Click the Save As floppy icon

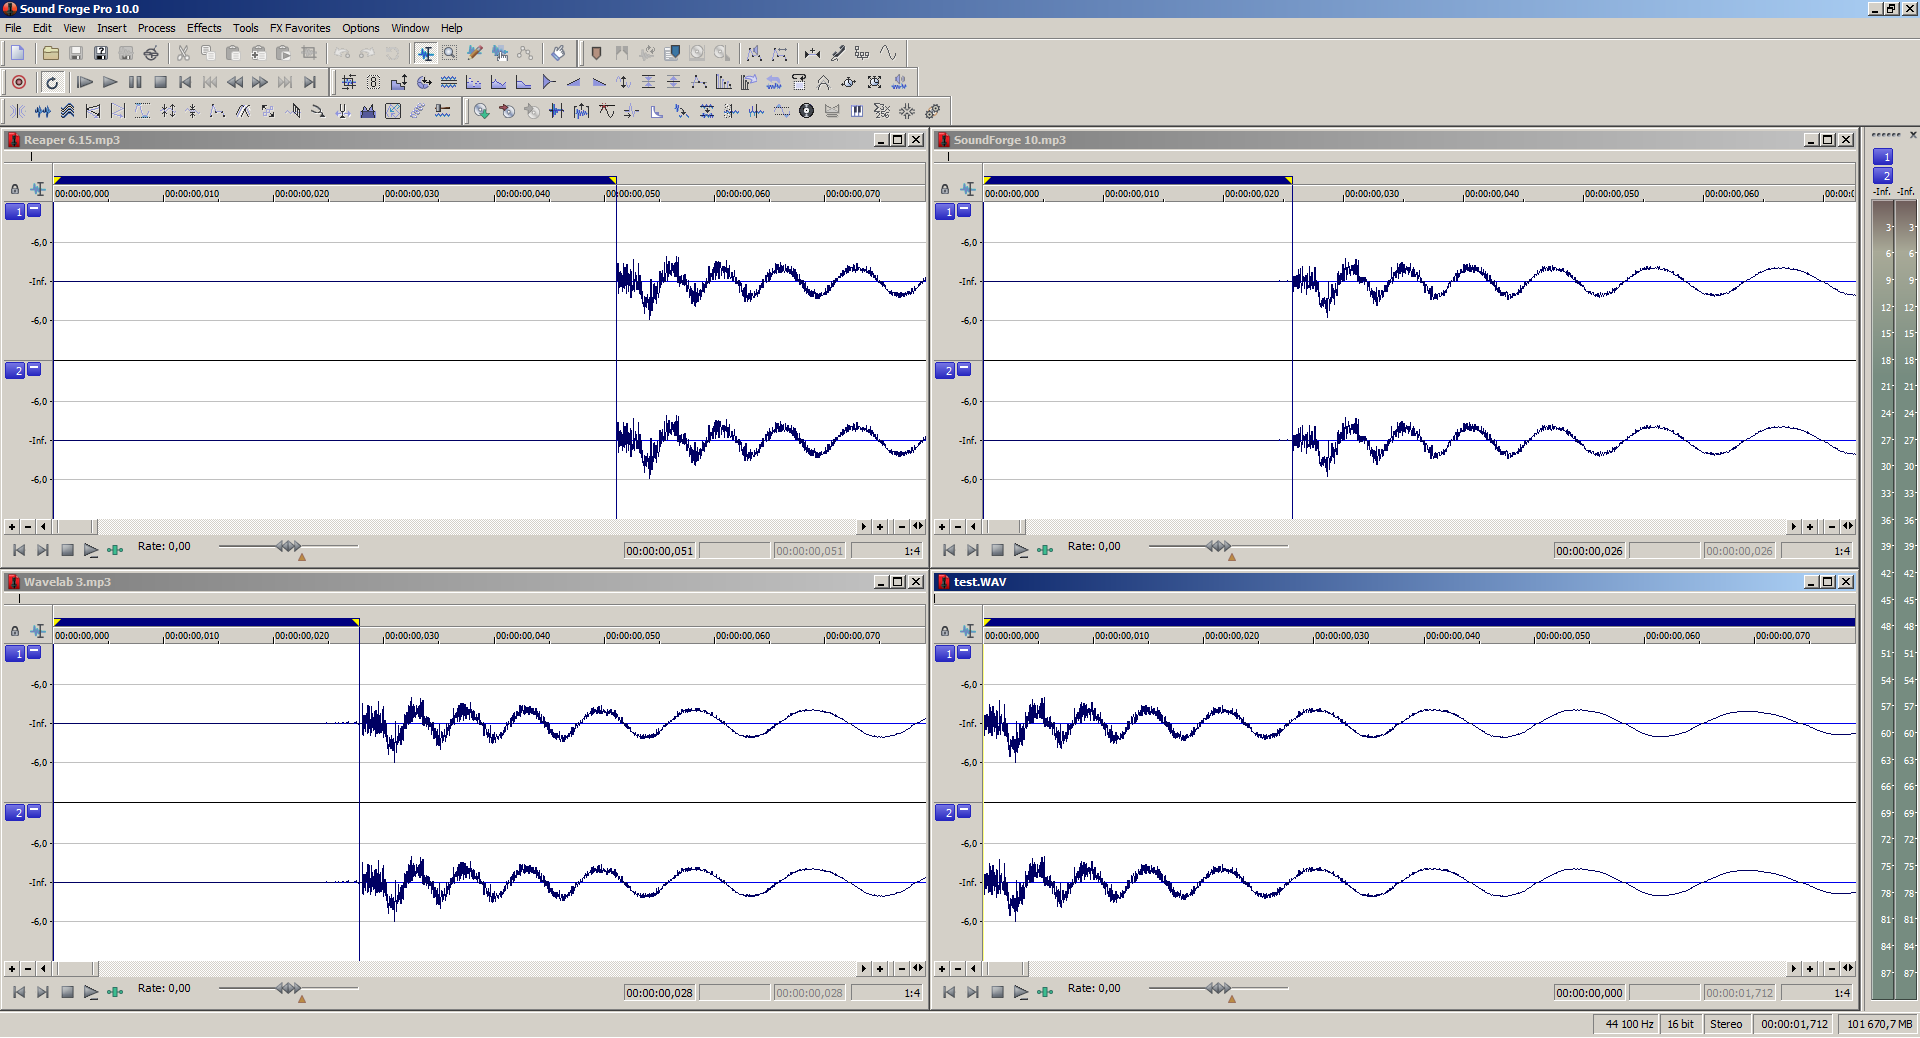(x=101, y=53)
